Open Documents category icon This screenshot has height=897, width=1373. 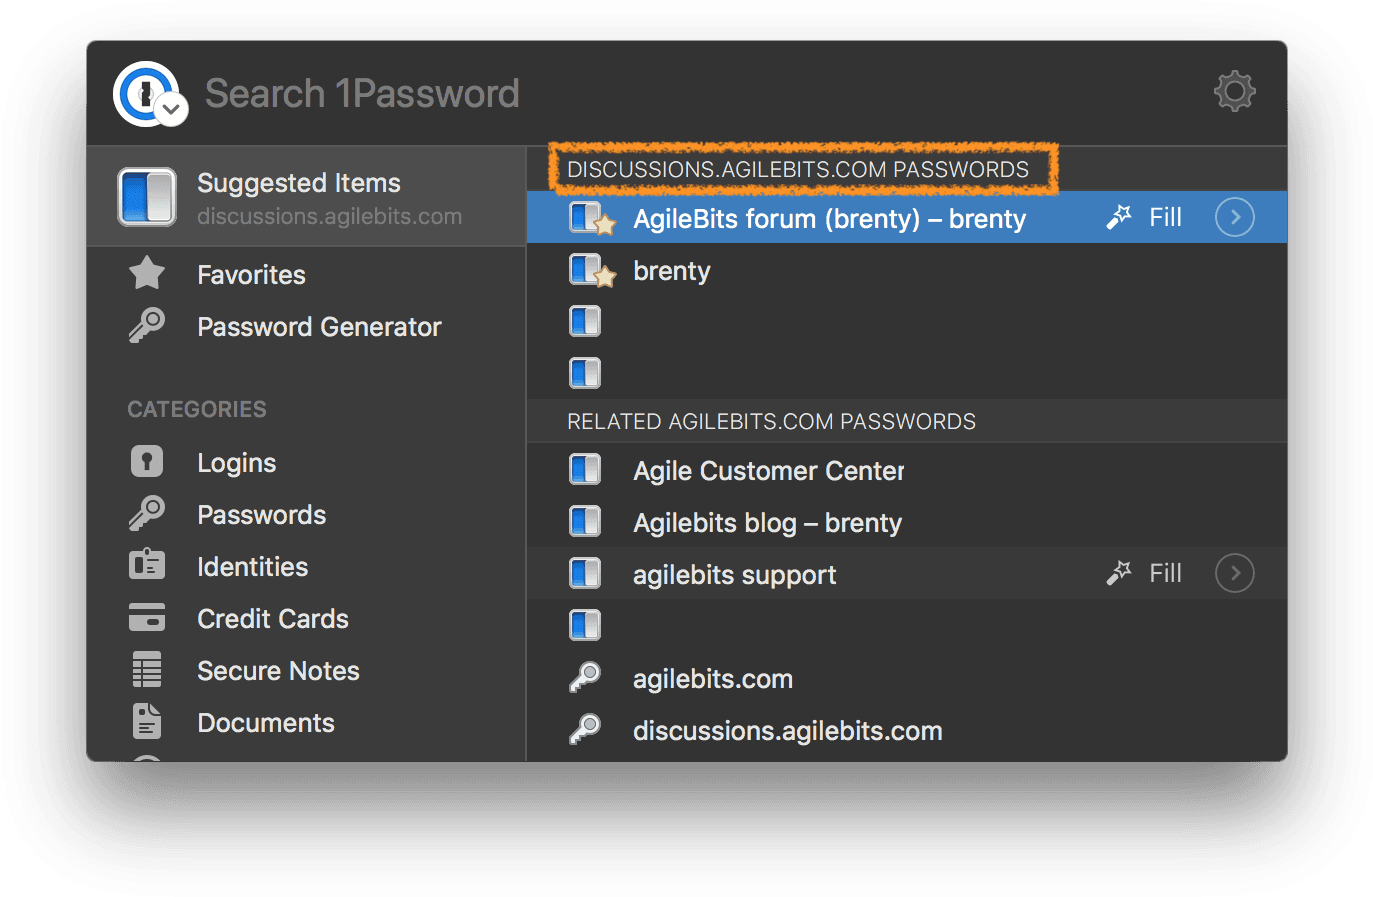pos(147,722)
